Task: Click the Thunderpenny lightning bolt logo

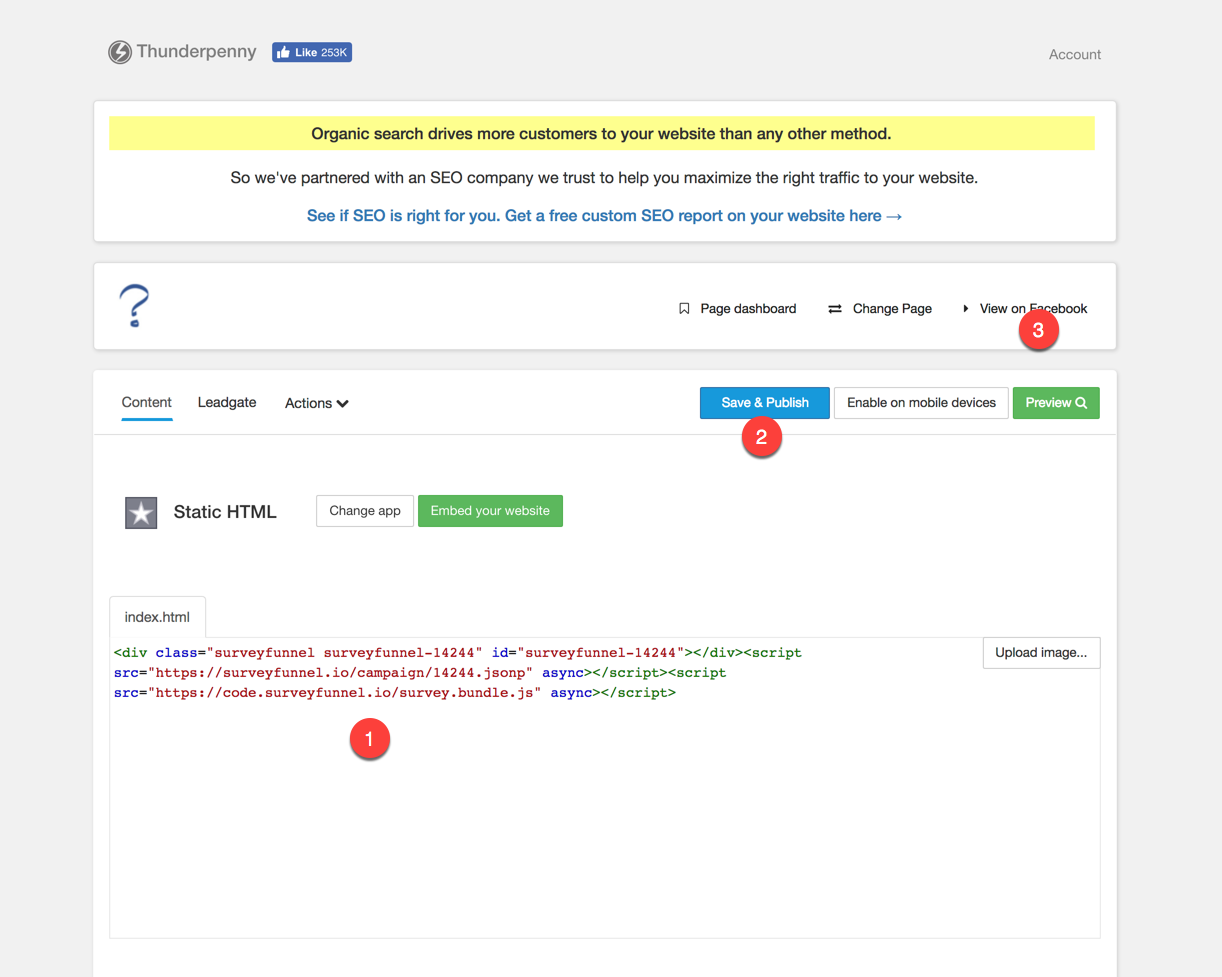Action: (120, 52)
